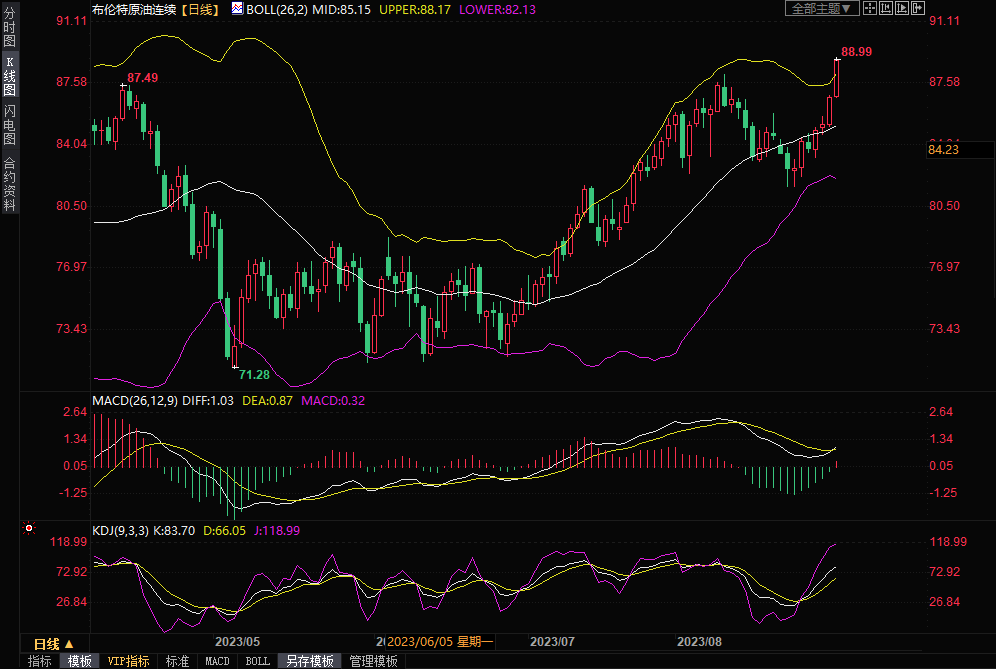Apply the 标准 template

click(177, 661)
